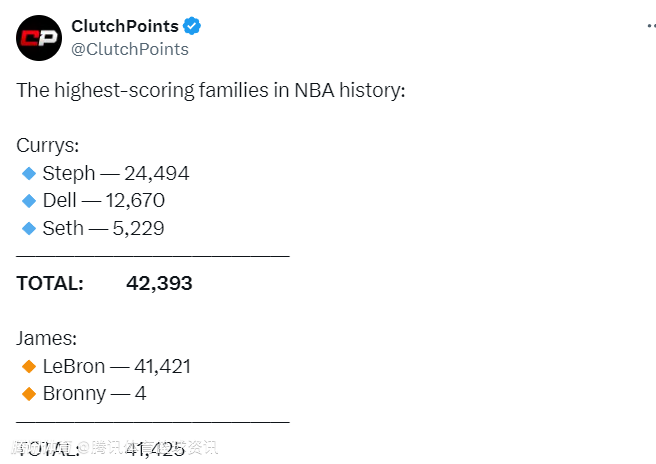The height and width of the screenshot is (464, 656).
Task: Click the bold "TOTAL:" label under Currys
Action: click(x=50, y=284)
